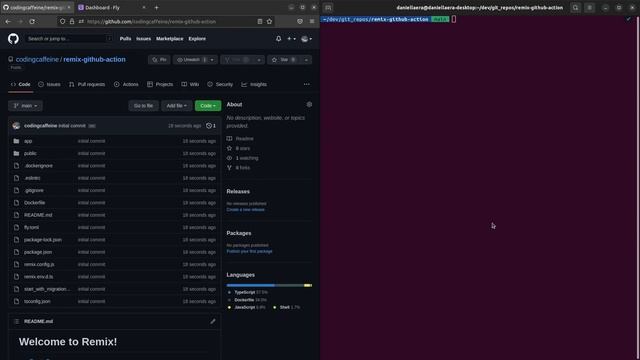Click the Go to file button
The width and height of the screenshot is (640, 360).
[x=143, y=106]
